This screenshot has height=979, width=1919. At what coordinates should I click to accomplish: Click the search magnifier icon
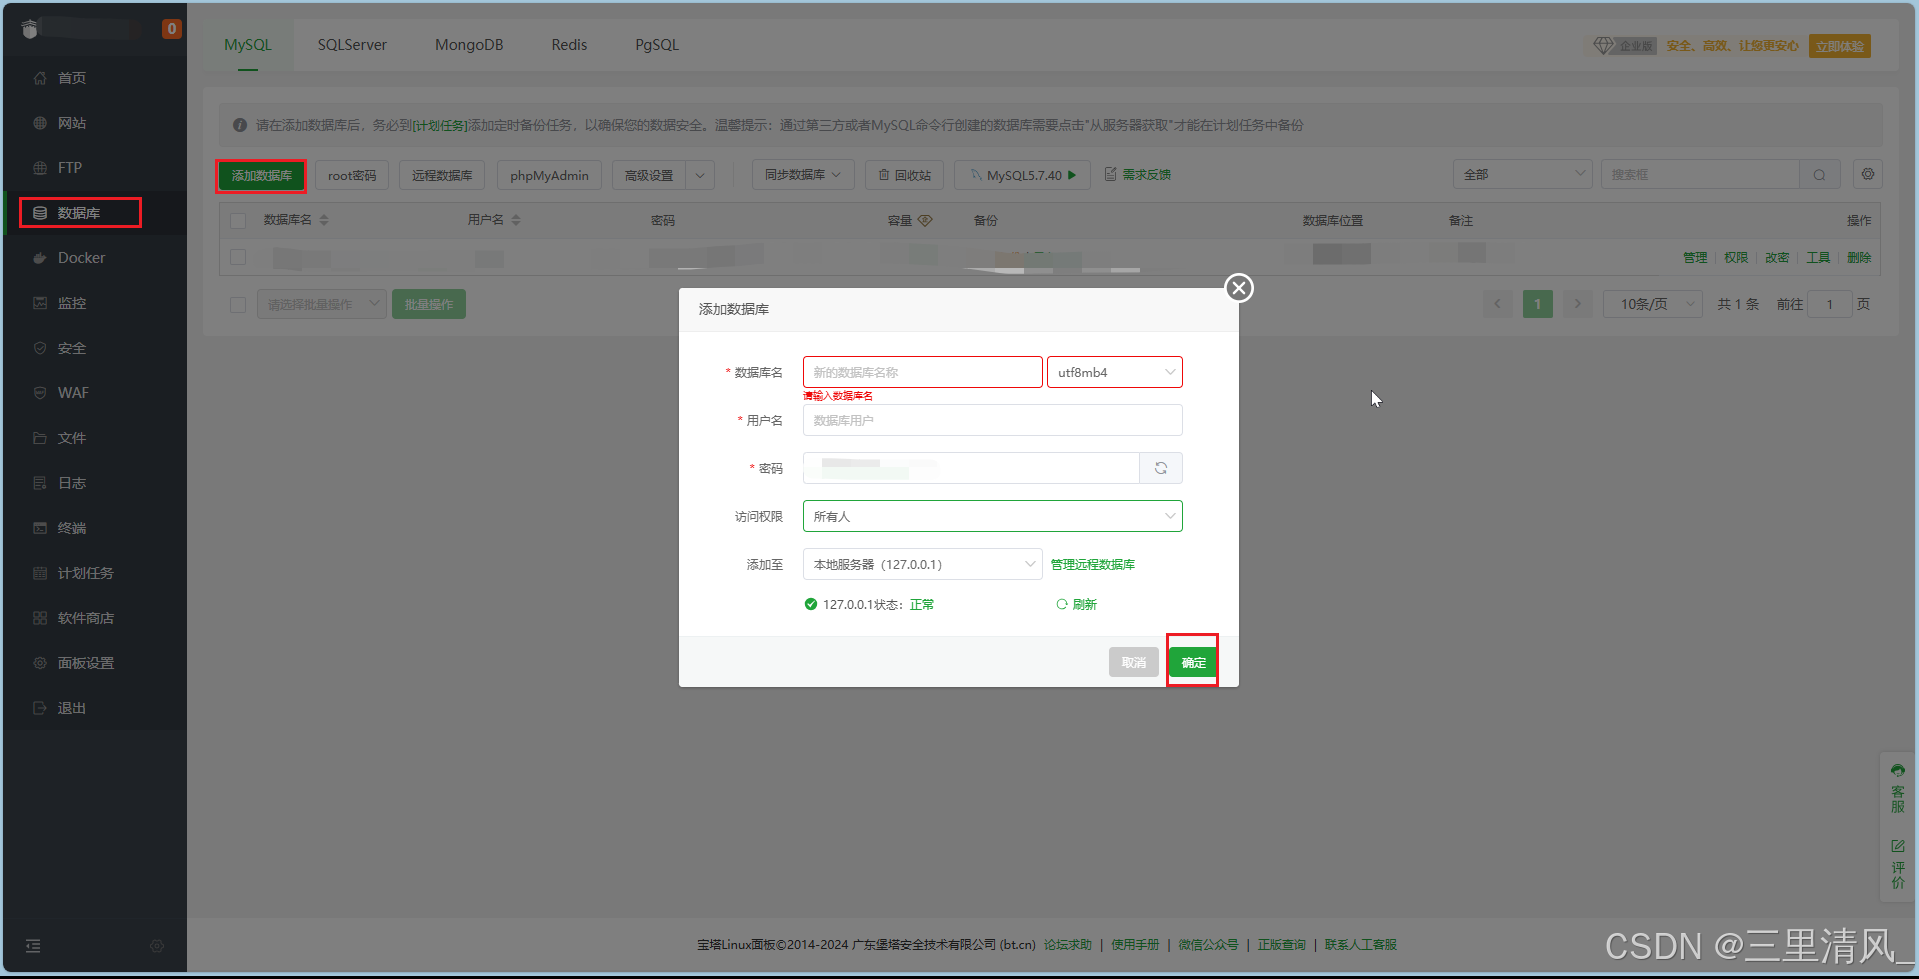click(1819, 175)
